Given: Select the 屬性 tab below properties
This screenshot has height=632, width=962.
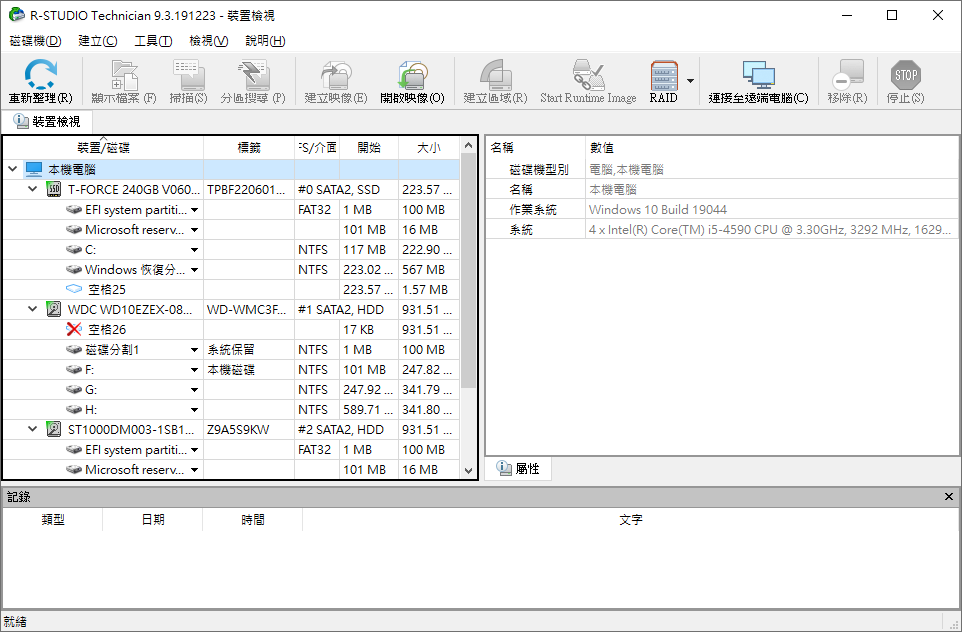Looking at the screenshot, I should pyautogui.click(x=518, y=469).
